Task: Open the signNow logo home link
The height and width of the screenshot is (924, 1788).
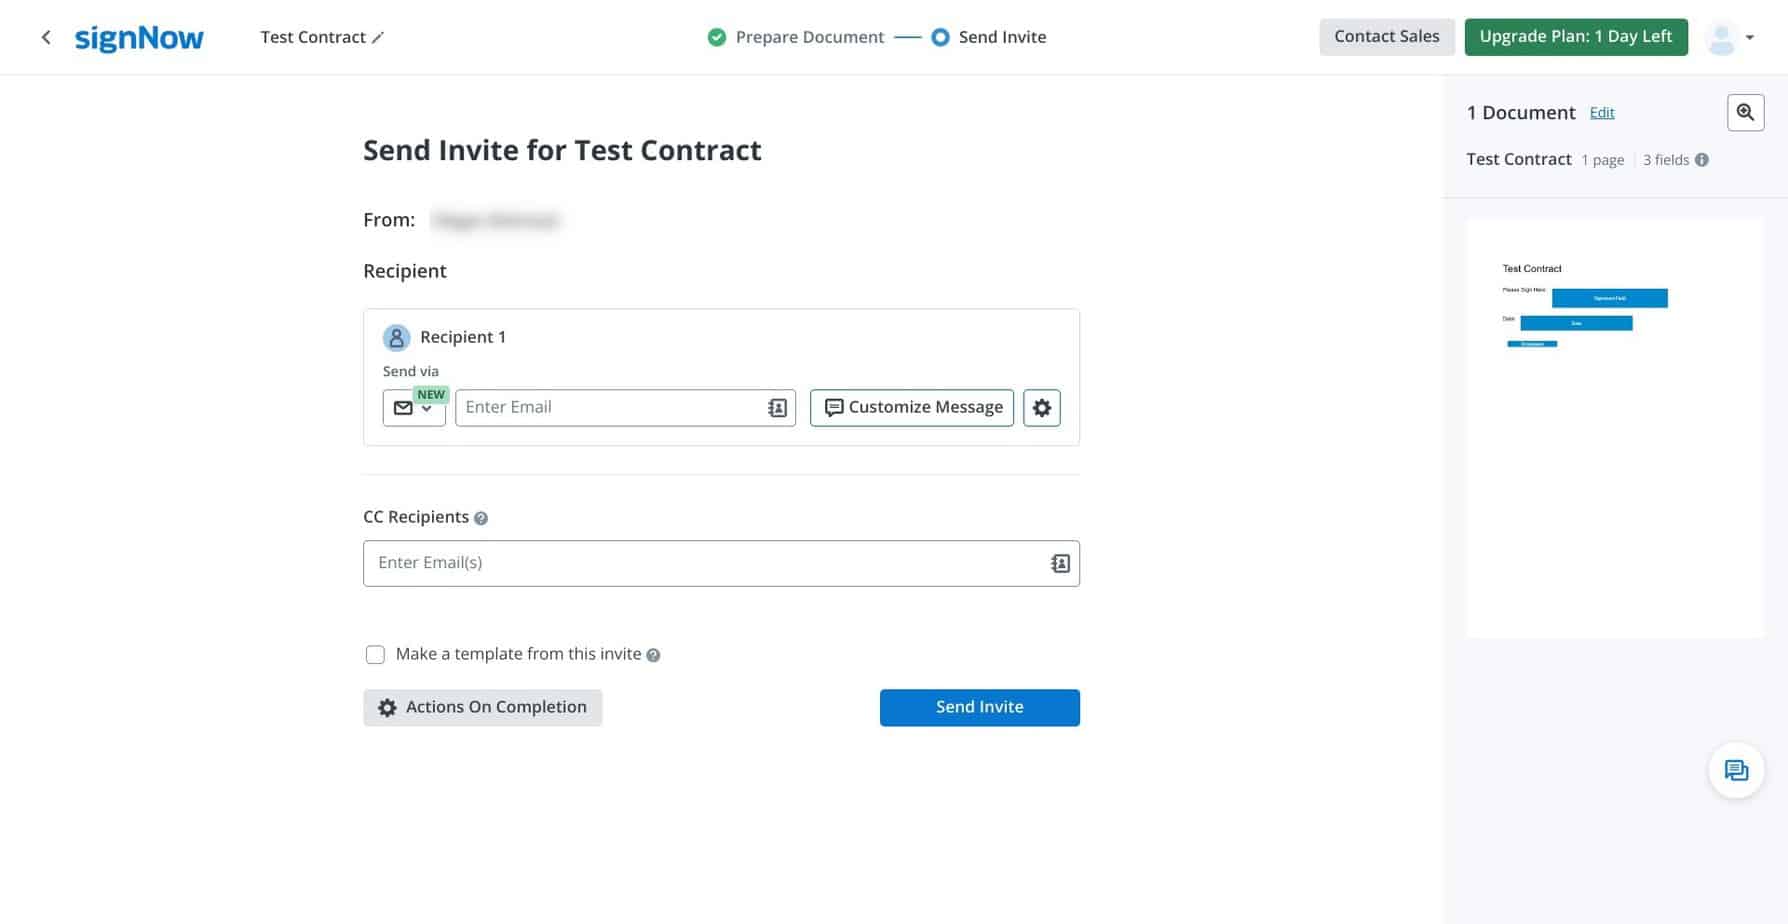Action: tap(139, 38)
